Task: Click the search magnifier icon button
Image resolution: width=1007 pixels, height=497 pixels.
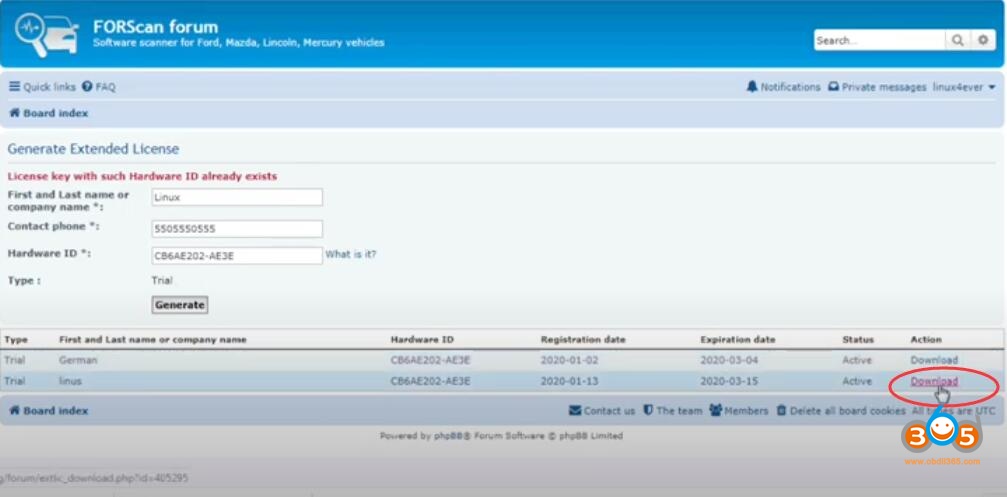Action: (957, 40)
